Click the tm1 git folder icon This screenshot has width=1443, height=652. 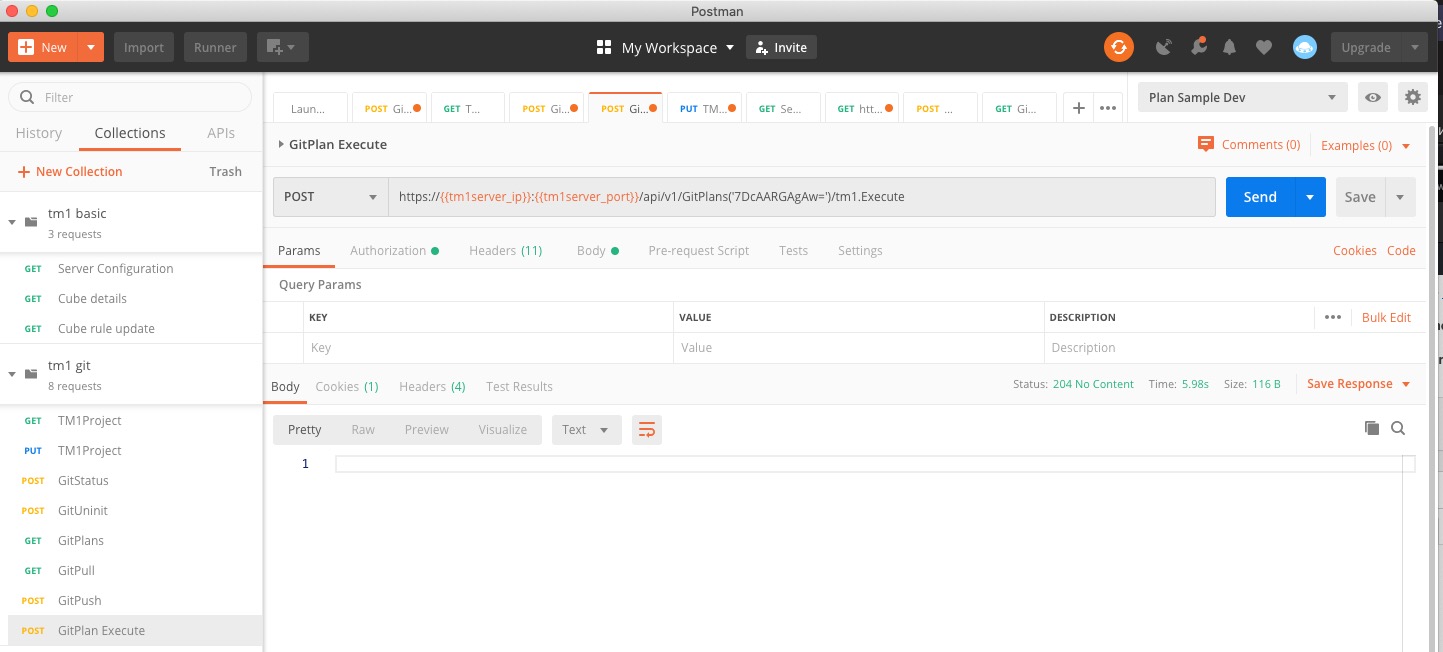31,373
